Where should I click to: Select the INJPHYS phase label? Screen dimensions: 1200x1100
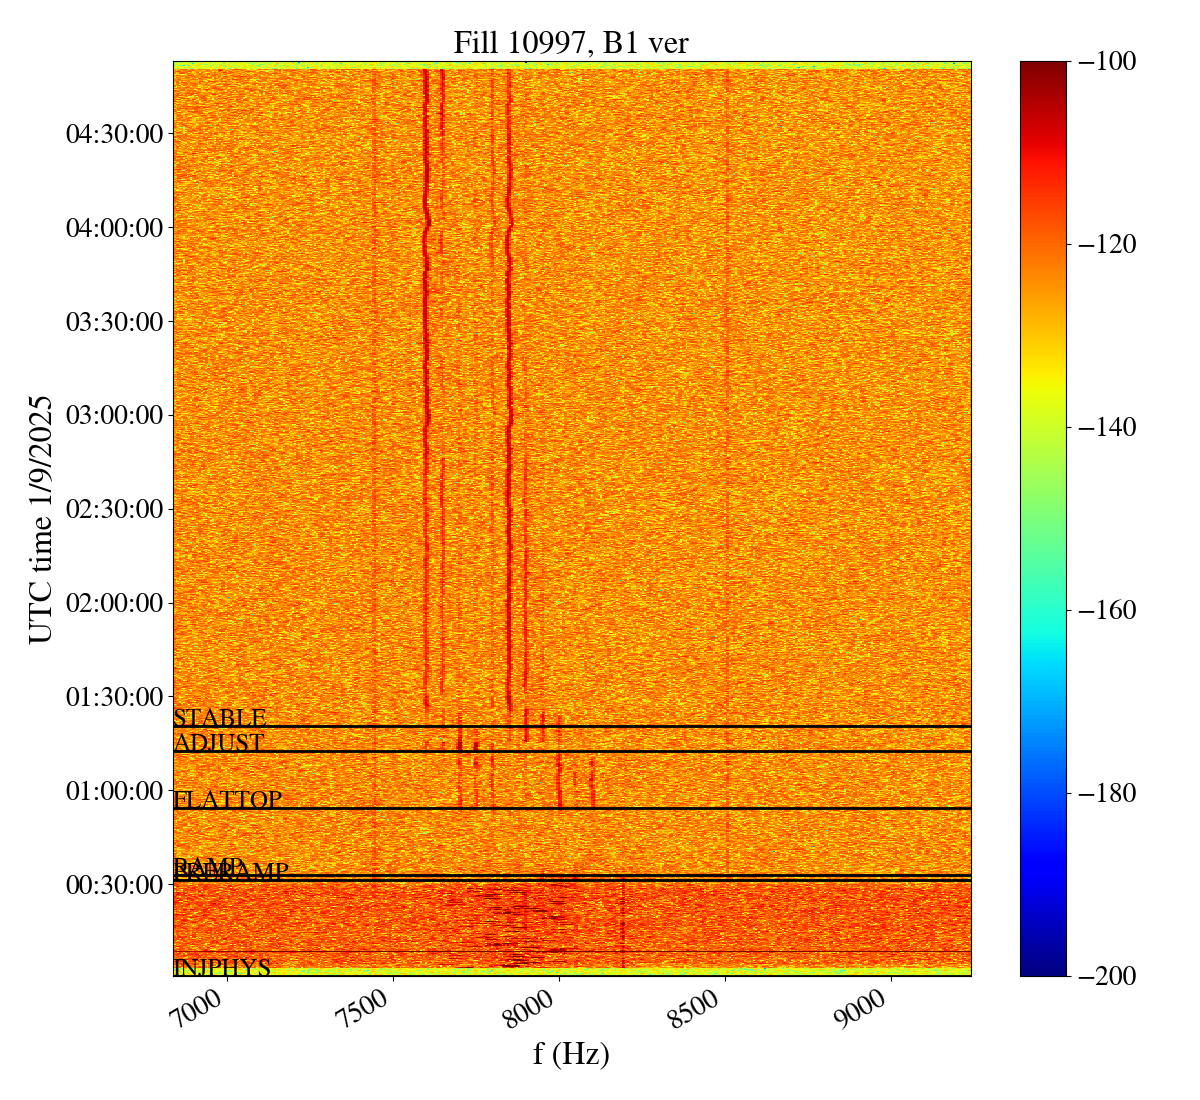coord(222,968)
